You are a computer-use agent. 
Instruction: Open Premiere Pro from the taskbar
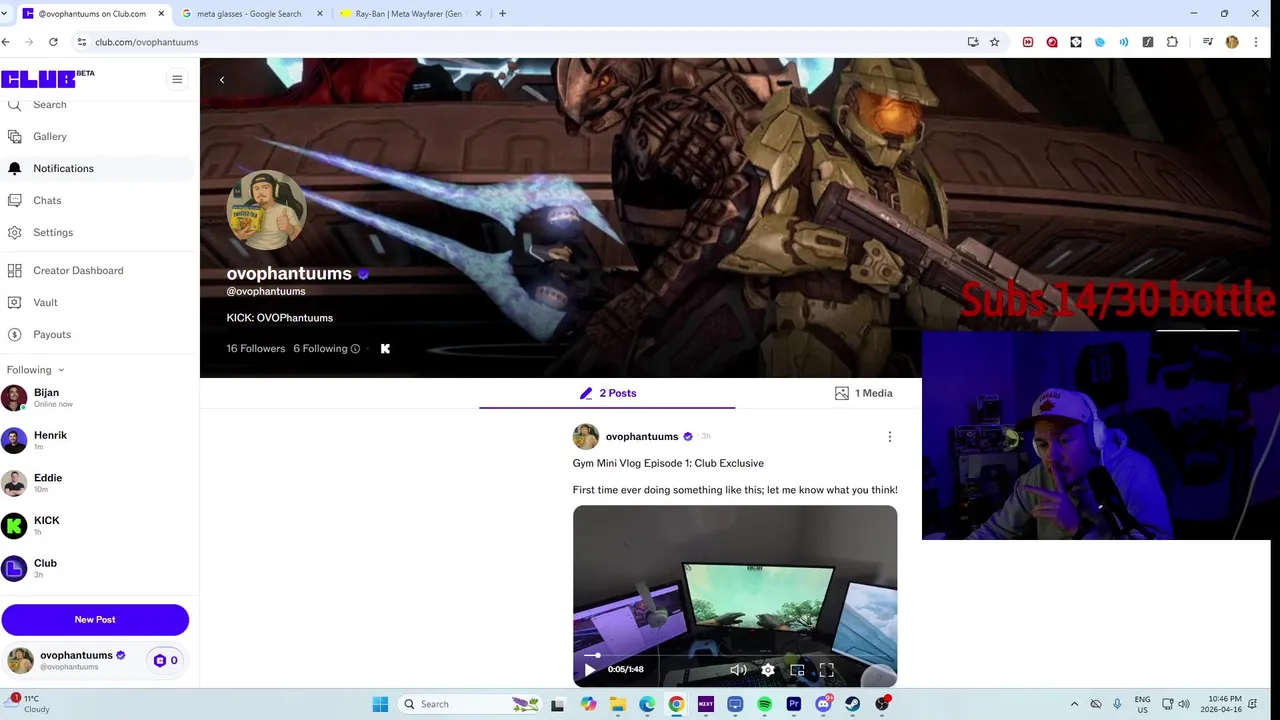[x=794, y=704]
